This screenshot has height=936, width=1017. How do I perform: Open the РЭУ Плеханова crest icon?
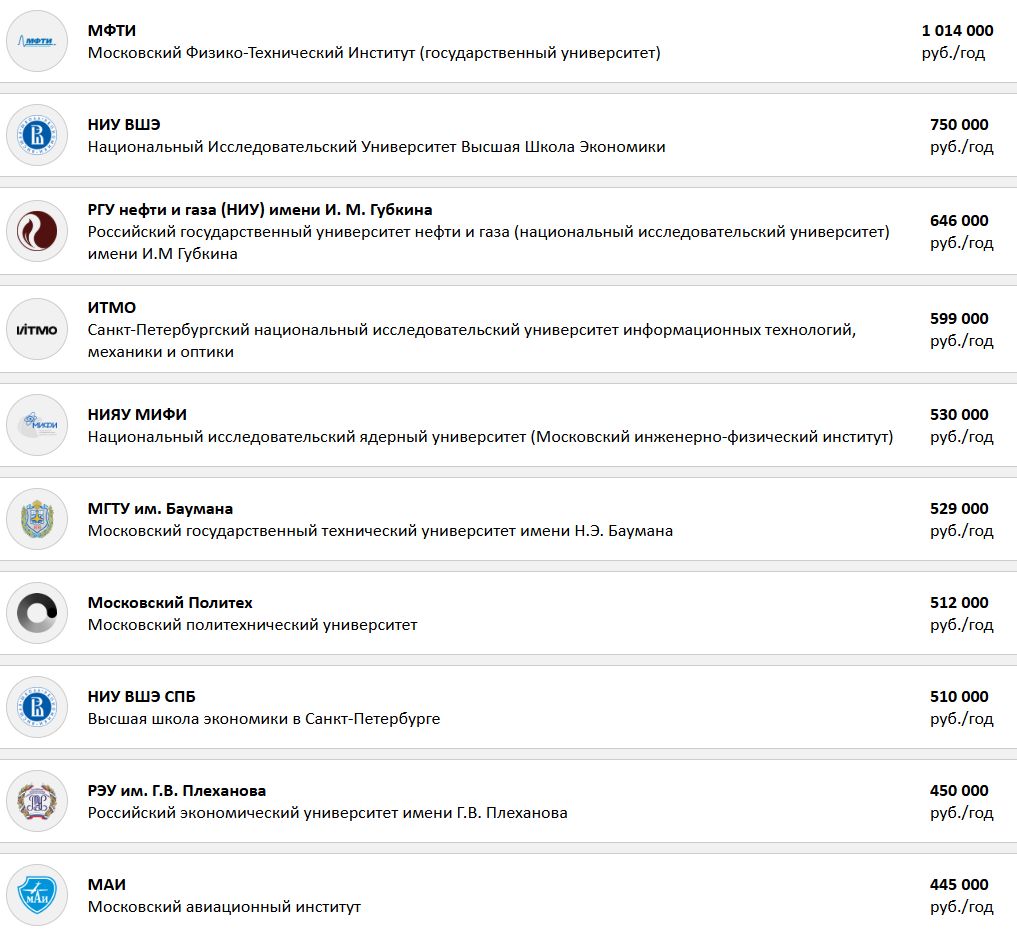click(37, 801)
